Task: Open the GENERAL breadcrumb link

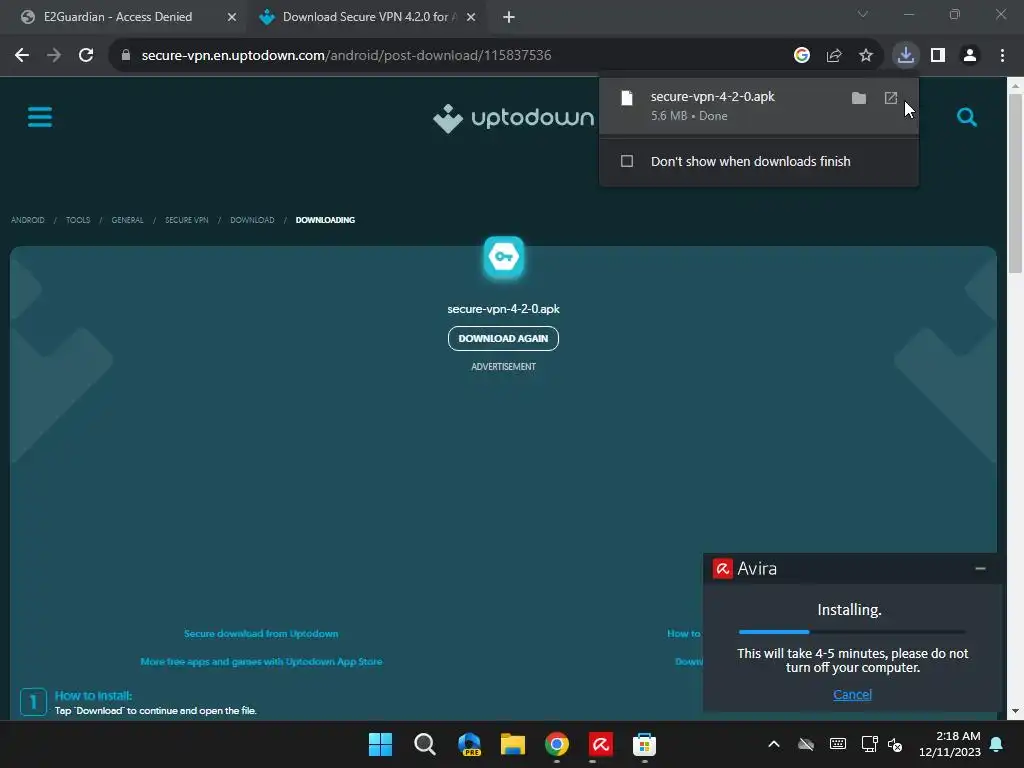Action: click(x=127, y=220)
